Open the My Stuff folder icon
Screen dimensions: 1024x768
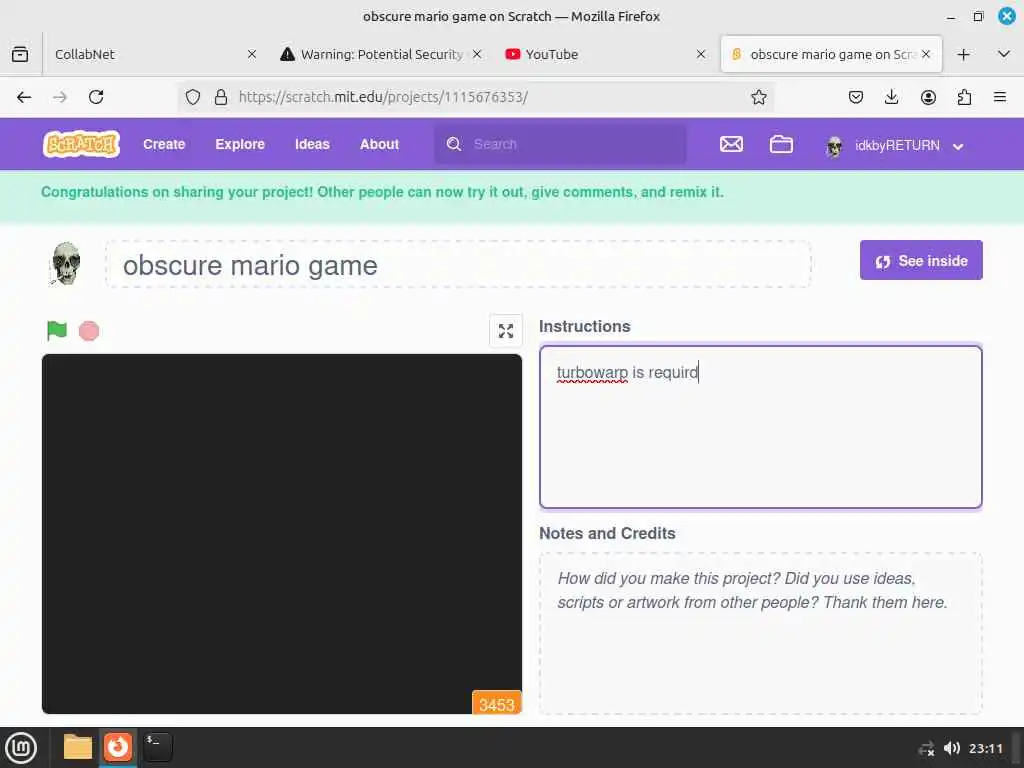click(781, 144)
